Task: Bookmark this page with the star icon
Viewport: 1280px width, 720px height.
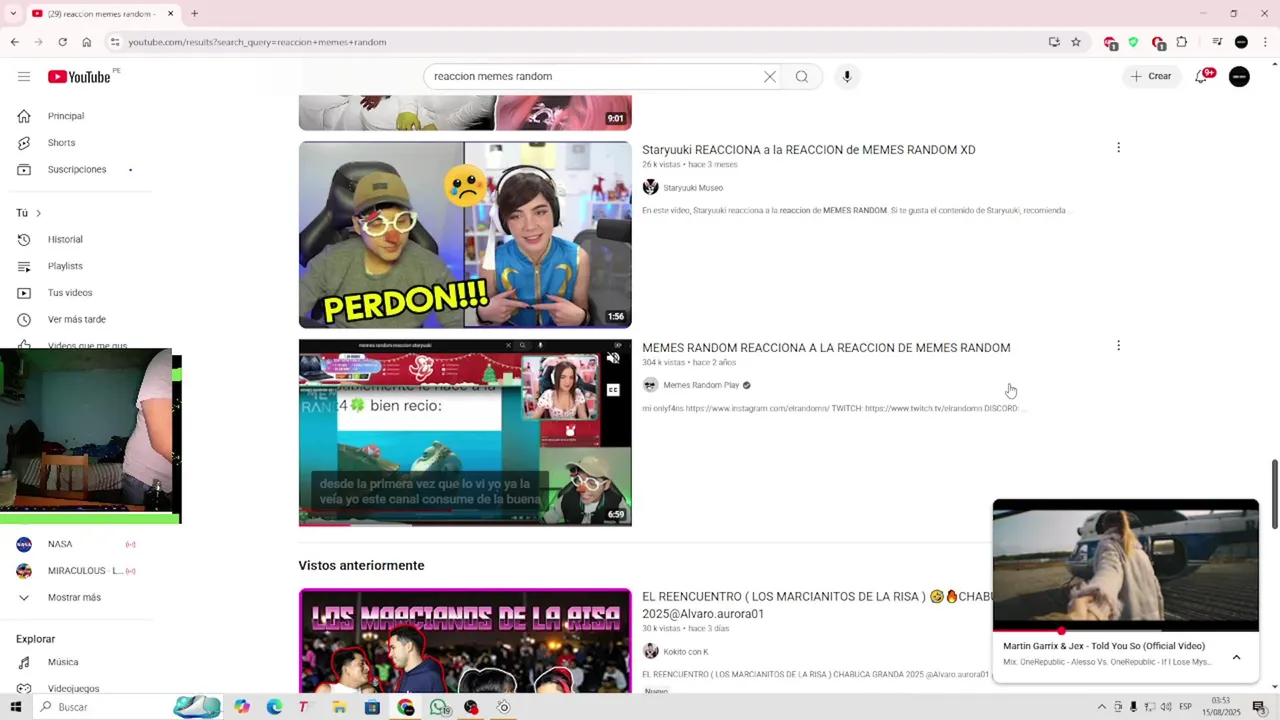Action: pyautogui.click(x=1076, y=42)
